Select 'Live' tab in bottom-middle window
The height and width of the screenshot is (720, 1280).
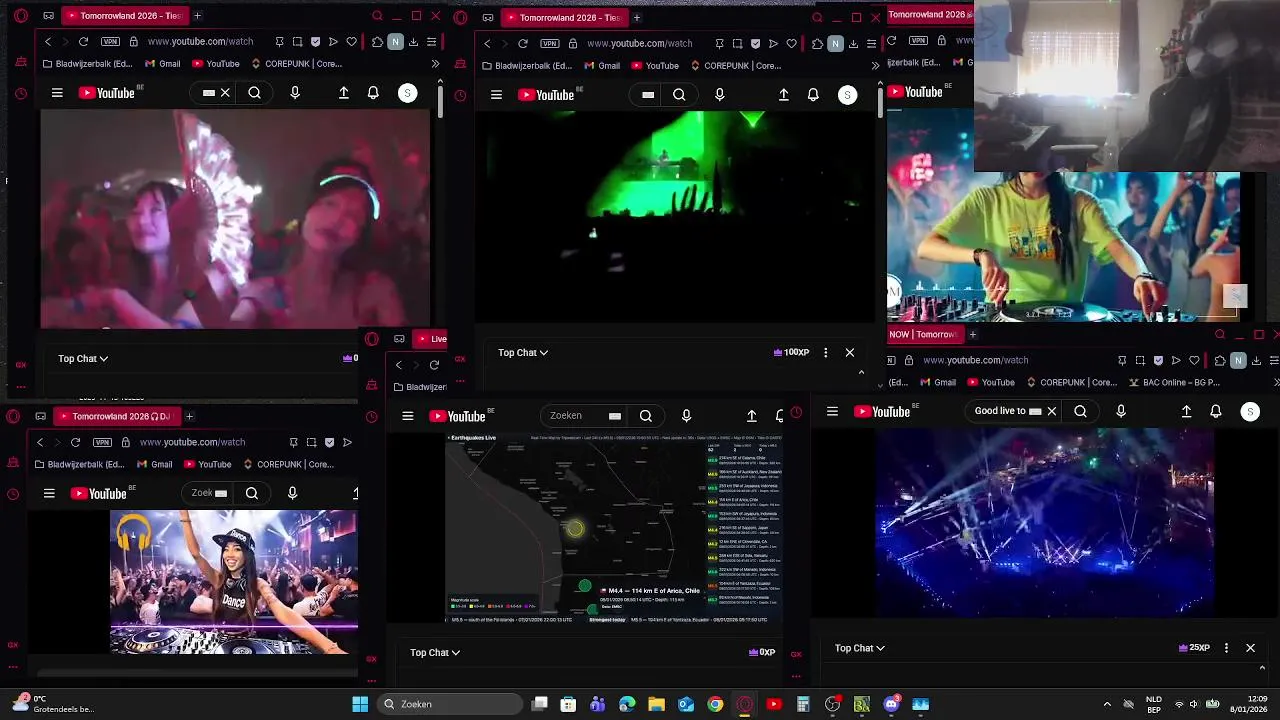point(431,338)
